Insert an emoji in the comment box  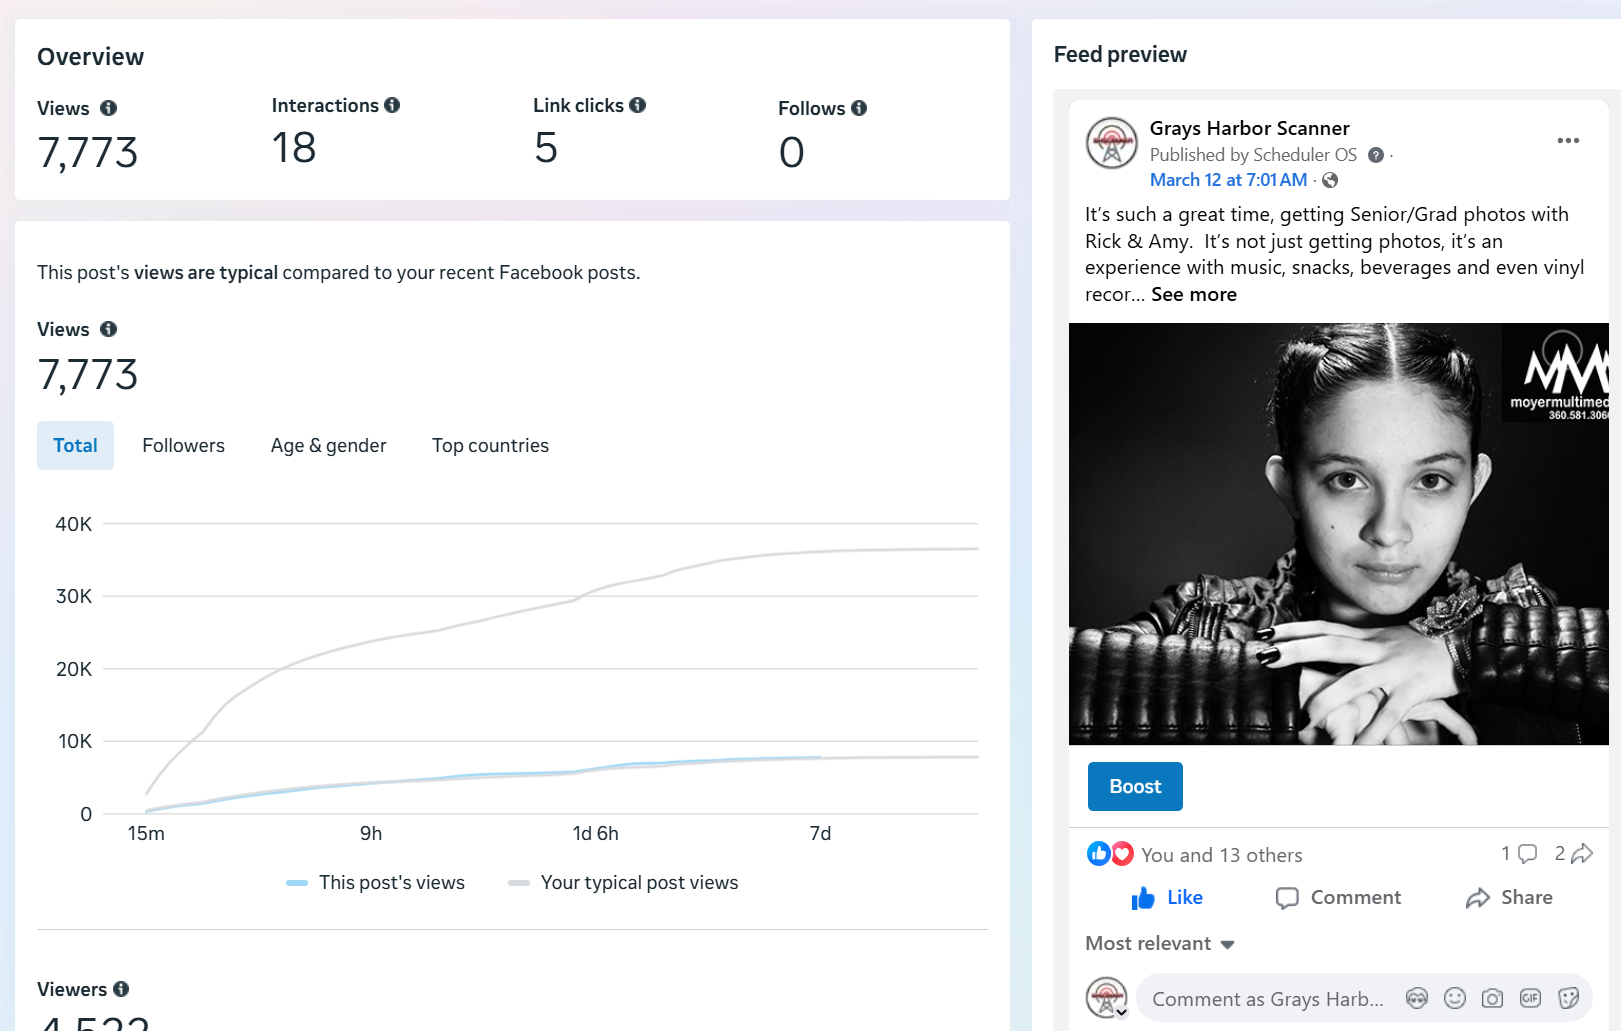pyautogui.click(x=1455, y=998)
